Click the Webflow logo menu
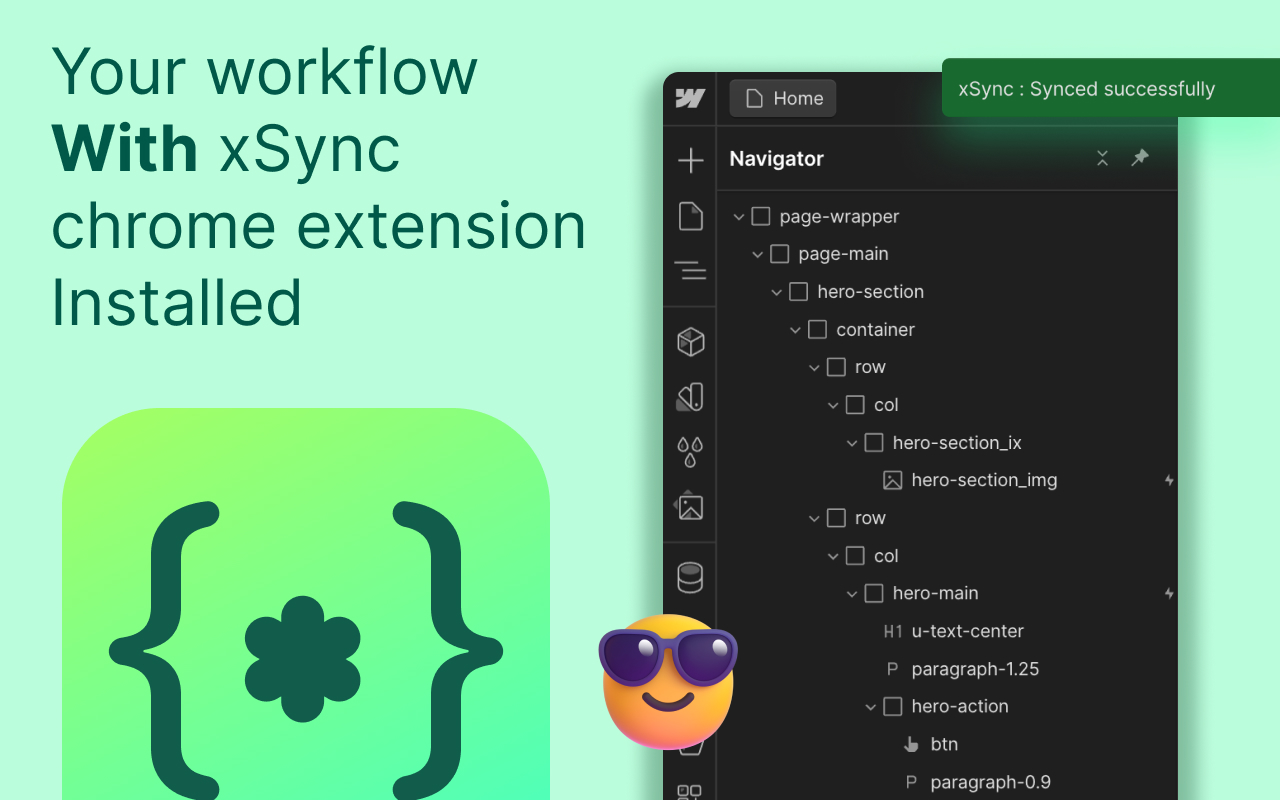Screen dimensions: 1280x800 (x=690, y=98)
